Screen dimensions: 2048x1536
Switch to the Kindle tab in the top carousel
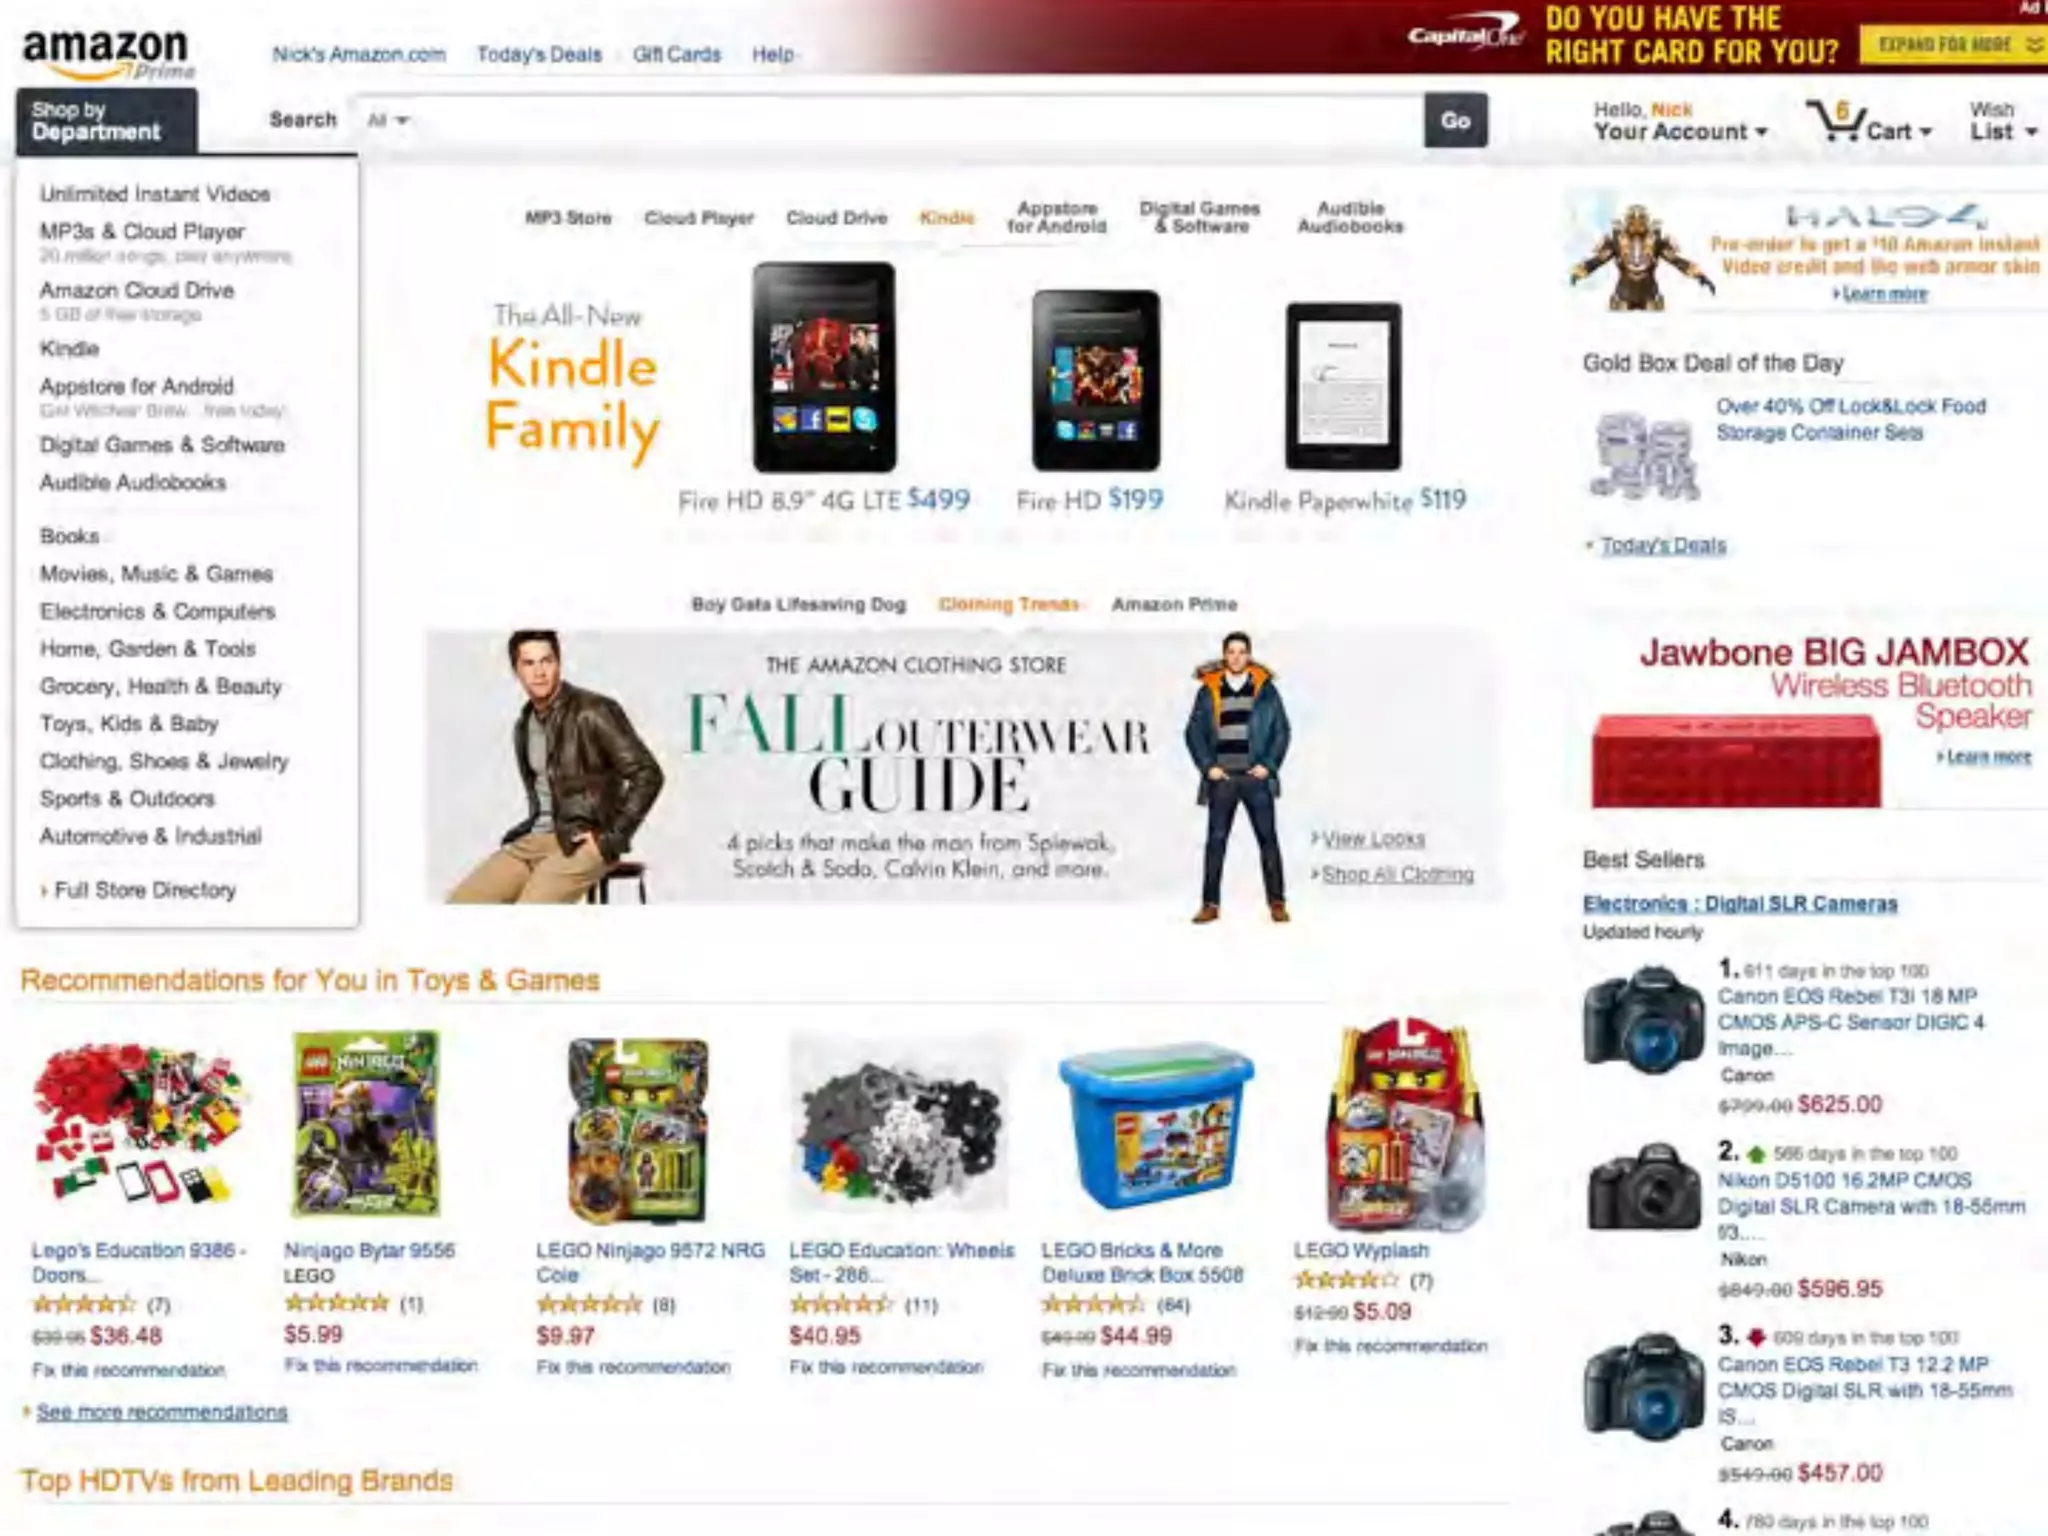click(x=946, y=217)
